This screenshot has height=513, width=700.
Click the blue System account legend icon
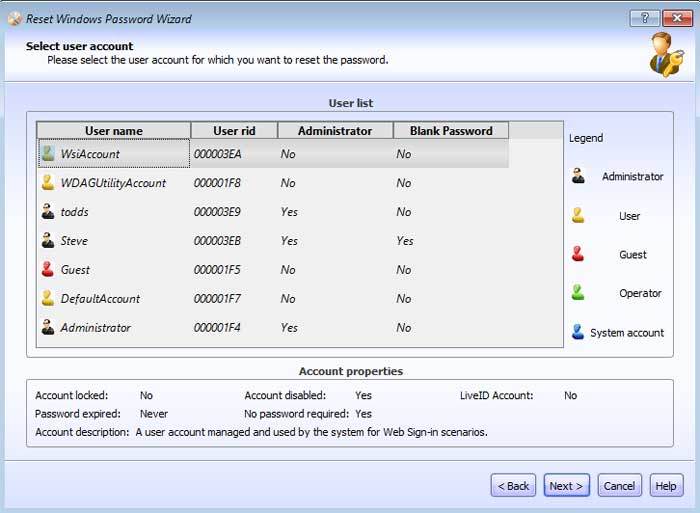[x=578, y=332]
